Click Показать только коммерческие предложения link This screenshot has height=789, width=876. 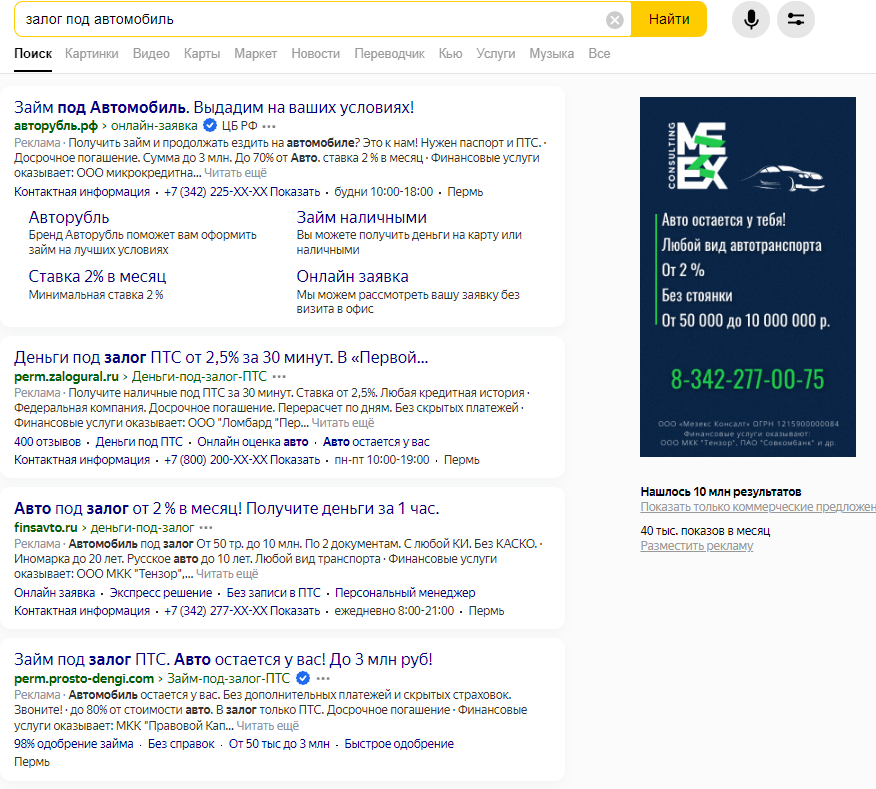758,507
